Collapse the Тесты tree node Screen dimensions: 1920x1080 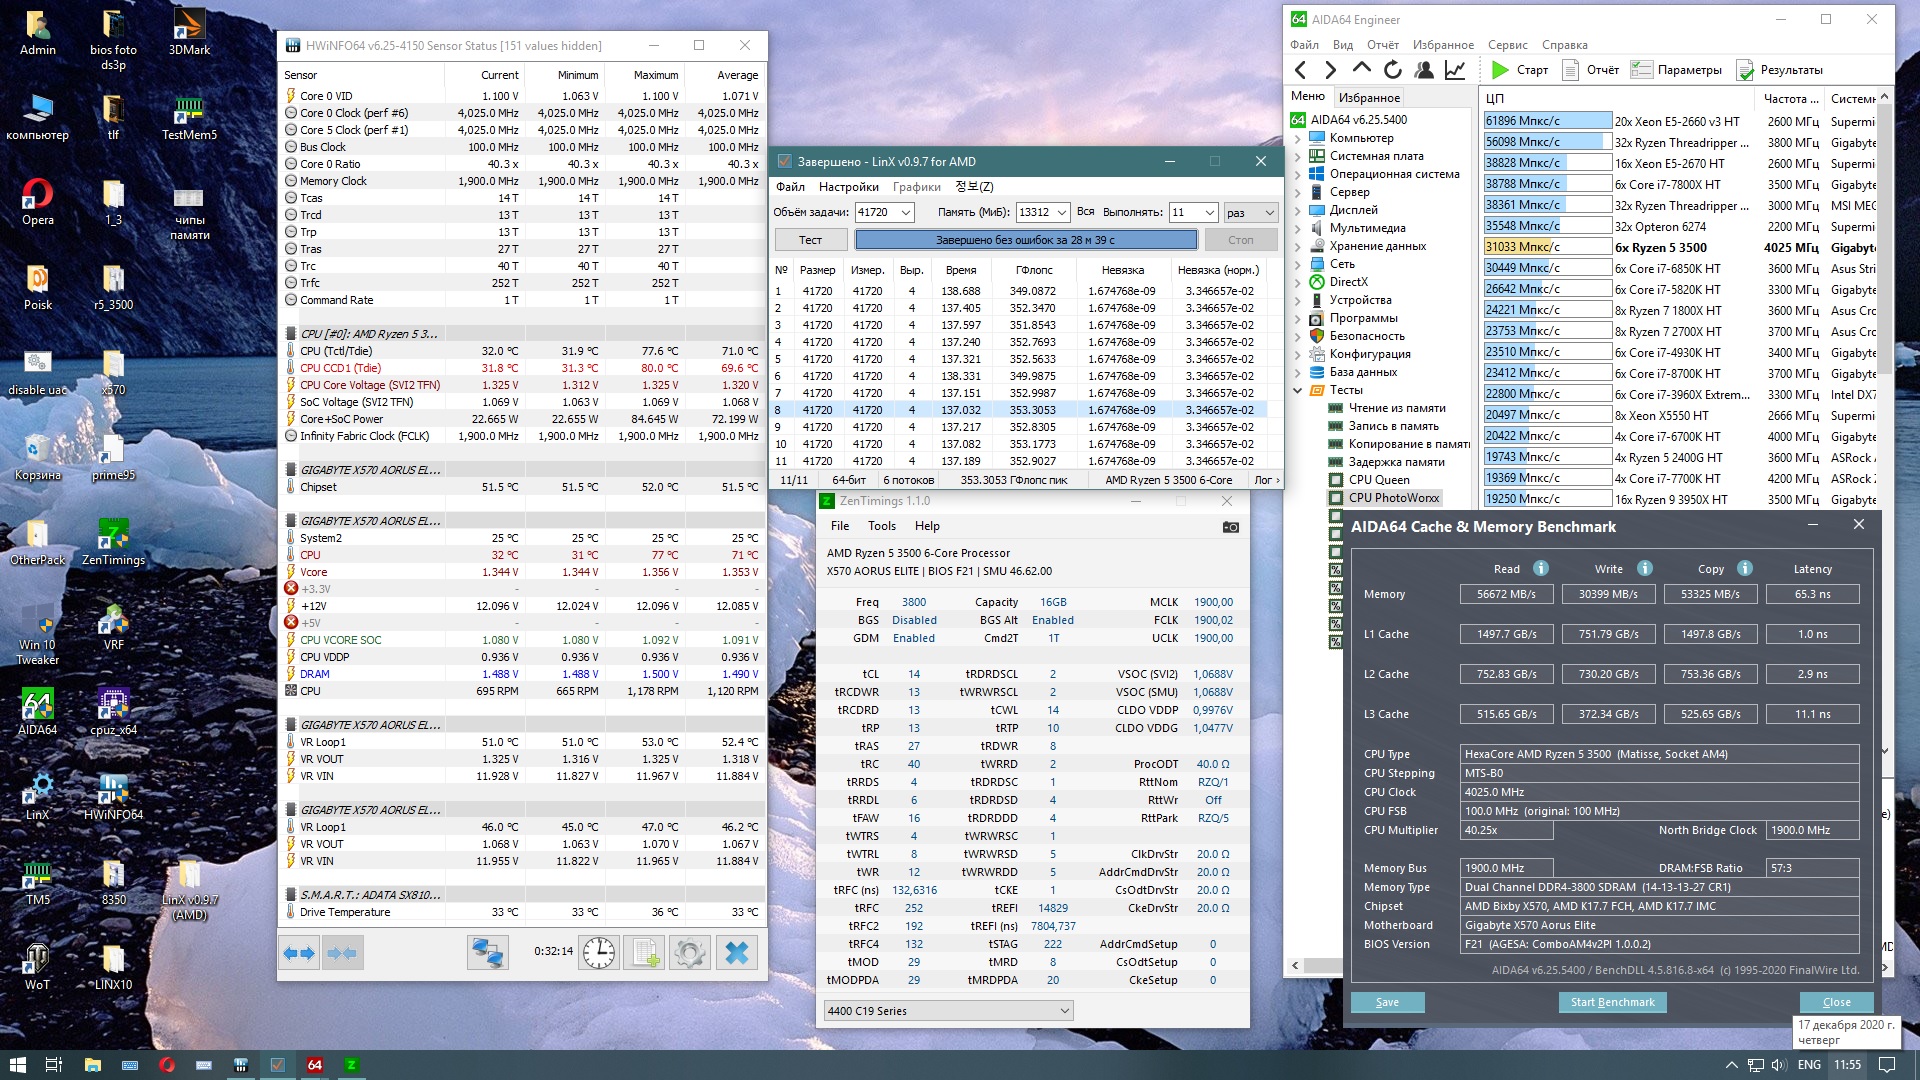(1298, 390)
